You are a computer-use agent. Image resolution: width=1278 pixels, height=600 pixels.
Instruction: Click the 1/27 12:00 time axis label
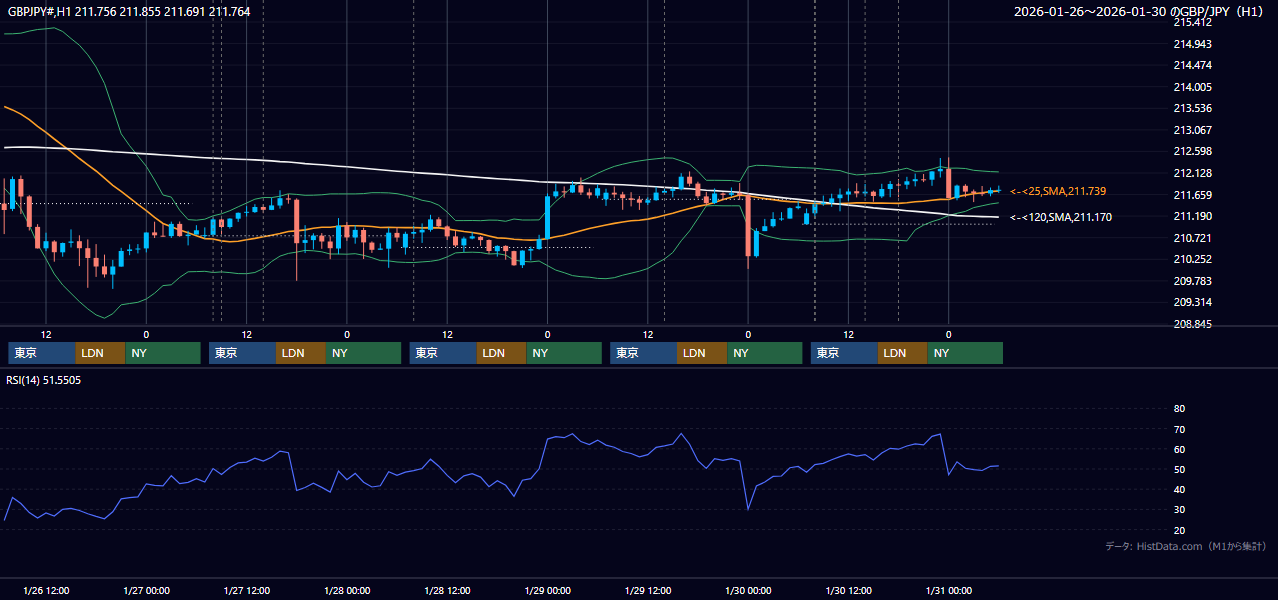[247, 590]
